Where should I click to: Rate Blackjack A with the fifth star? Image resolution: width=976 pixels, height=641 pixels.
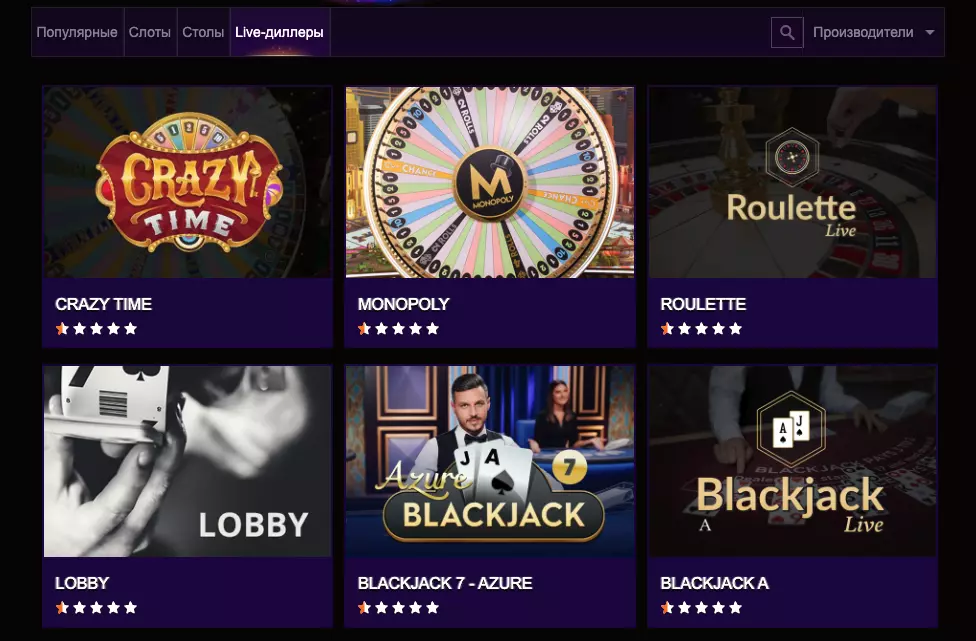pyautogui.click(x=735, y=607)
